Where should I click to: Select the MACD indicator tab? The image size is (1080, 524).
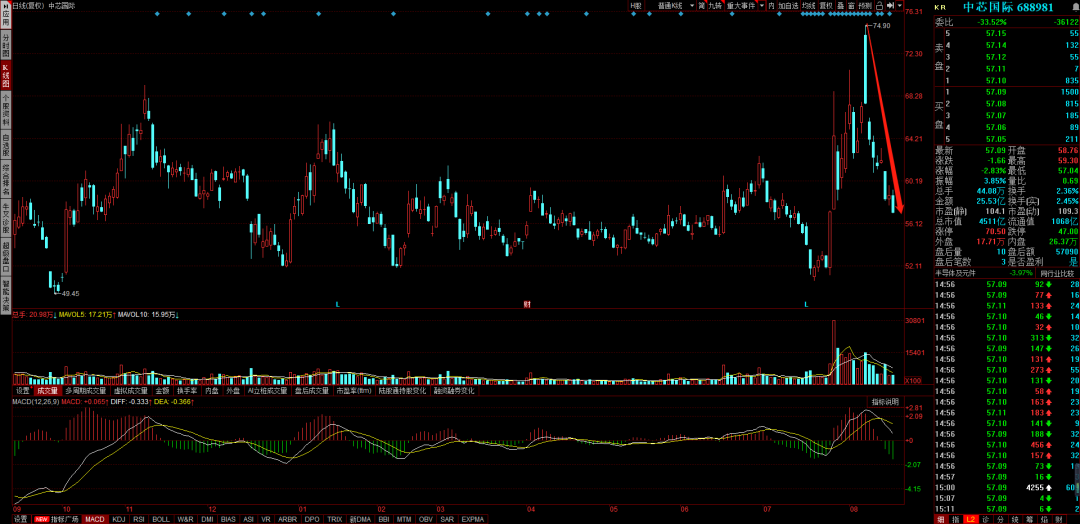pyautogui.click(x=95, y=519)
